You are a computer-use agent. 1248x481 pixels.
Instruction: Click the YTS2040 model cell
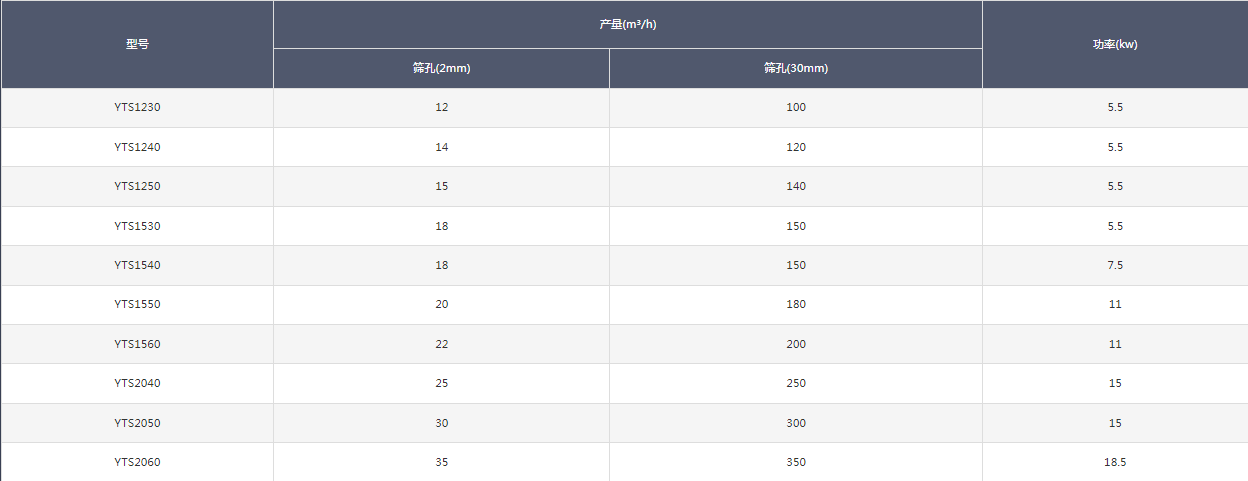click(137, 383)
